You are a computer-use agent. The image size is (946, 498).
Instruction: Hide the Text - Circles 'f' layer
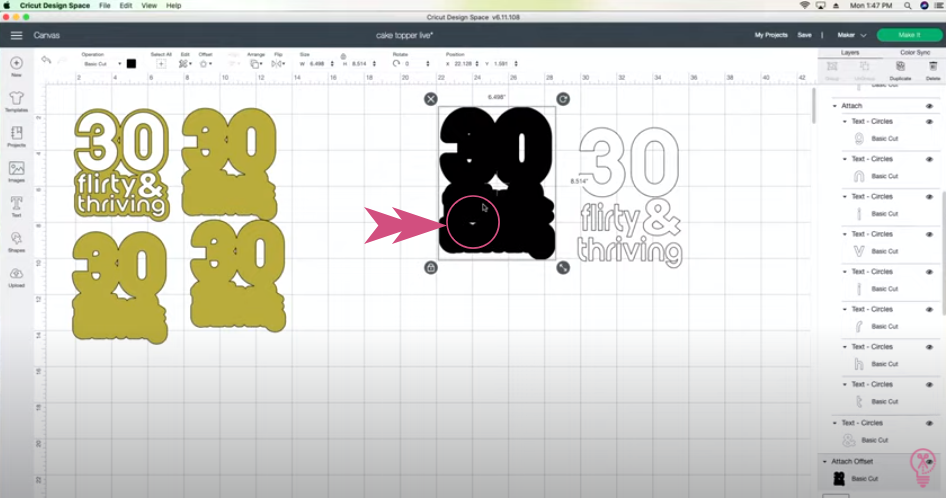[929, 310]
